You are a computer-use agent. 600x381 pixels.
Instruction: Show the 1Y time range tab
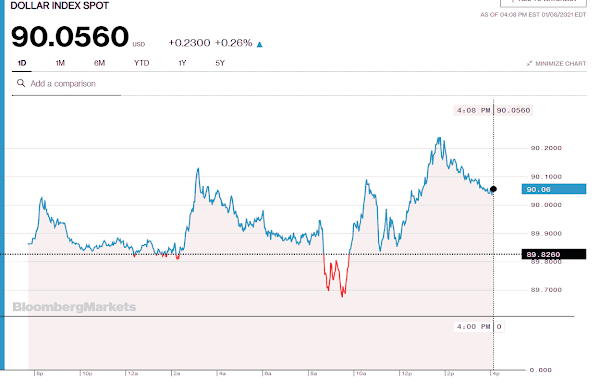182,63
